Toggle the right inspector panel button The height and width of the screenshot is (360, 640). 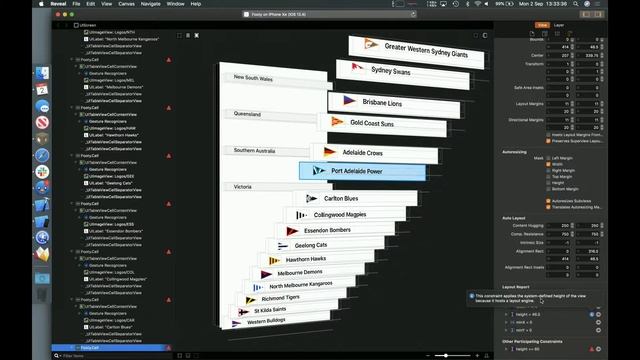coord(598,14)
